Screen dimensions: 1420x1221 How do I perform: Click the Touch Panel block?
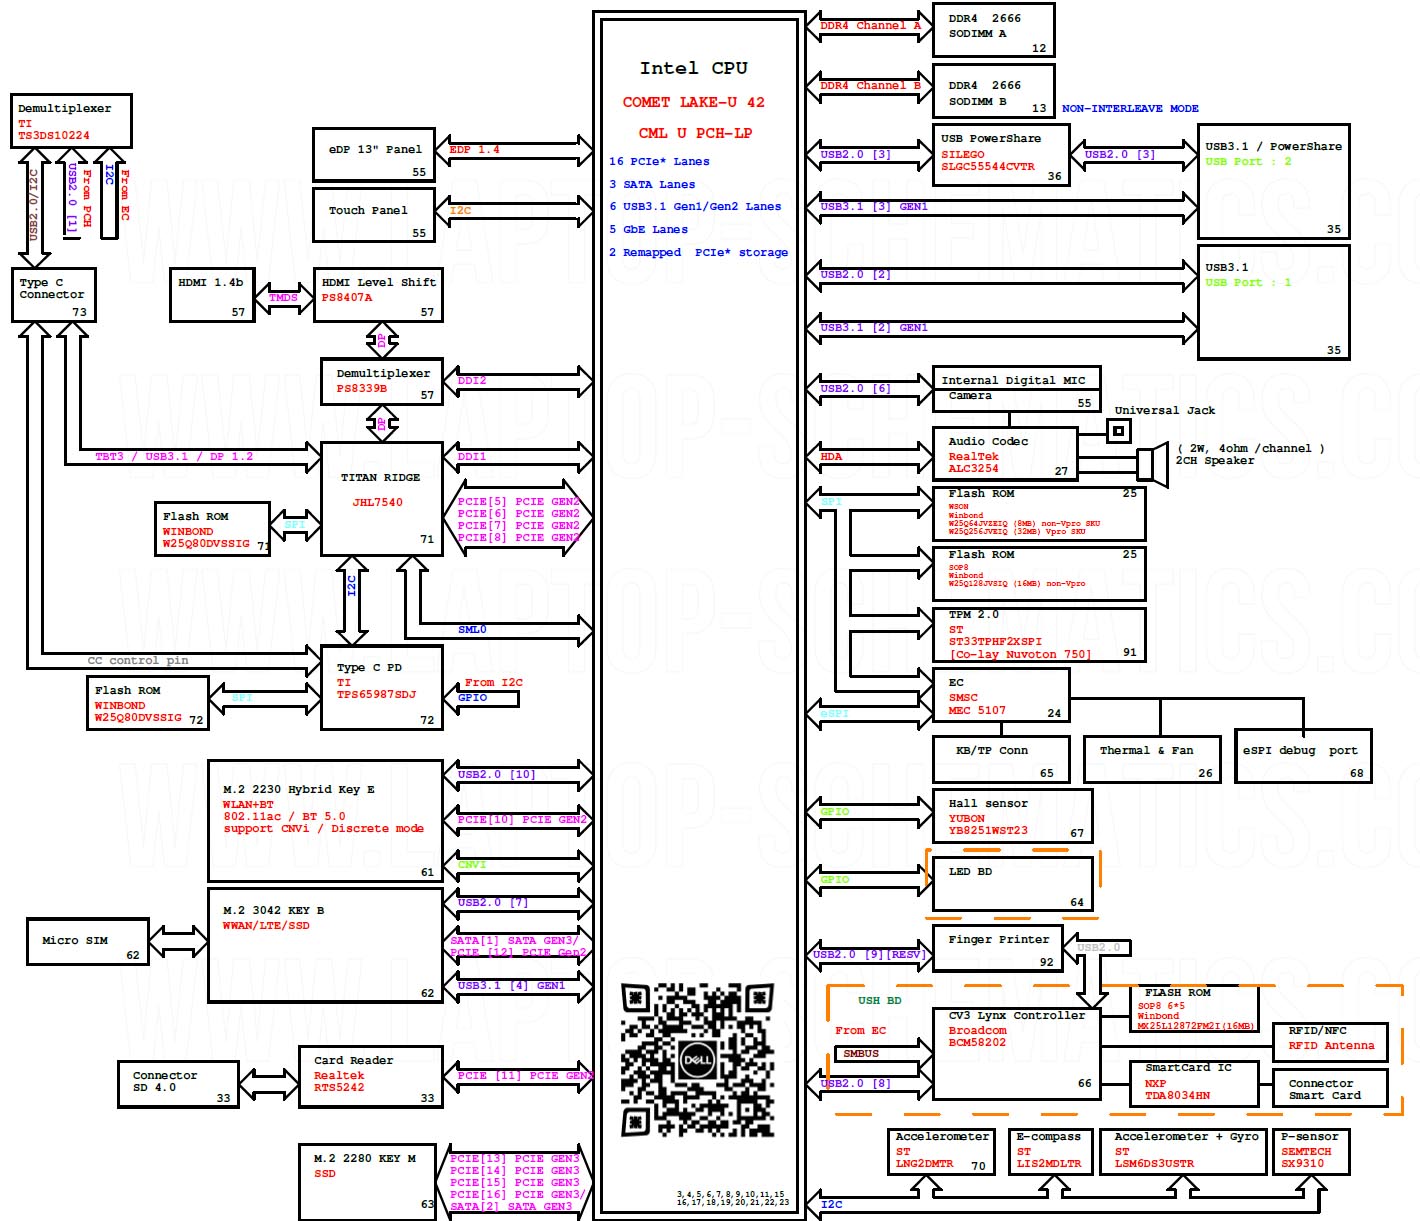point(374,215)
